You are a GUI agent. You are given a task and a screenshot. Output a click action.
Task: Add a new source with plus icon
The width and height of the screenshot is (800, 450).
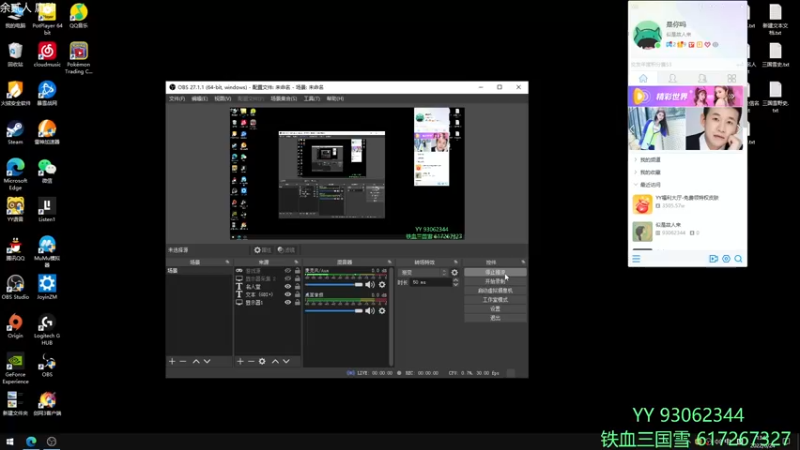click(x=240, y=361)
